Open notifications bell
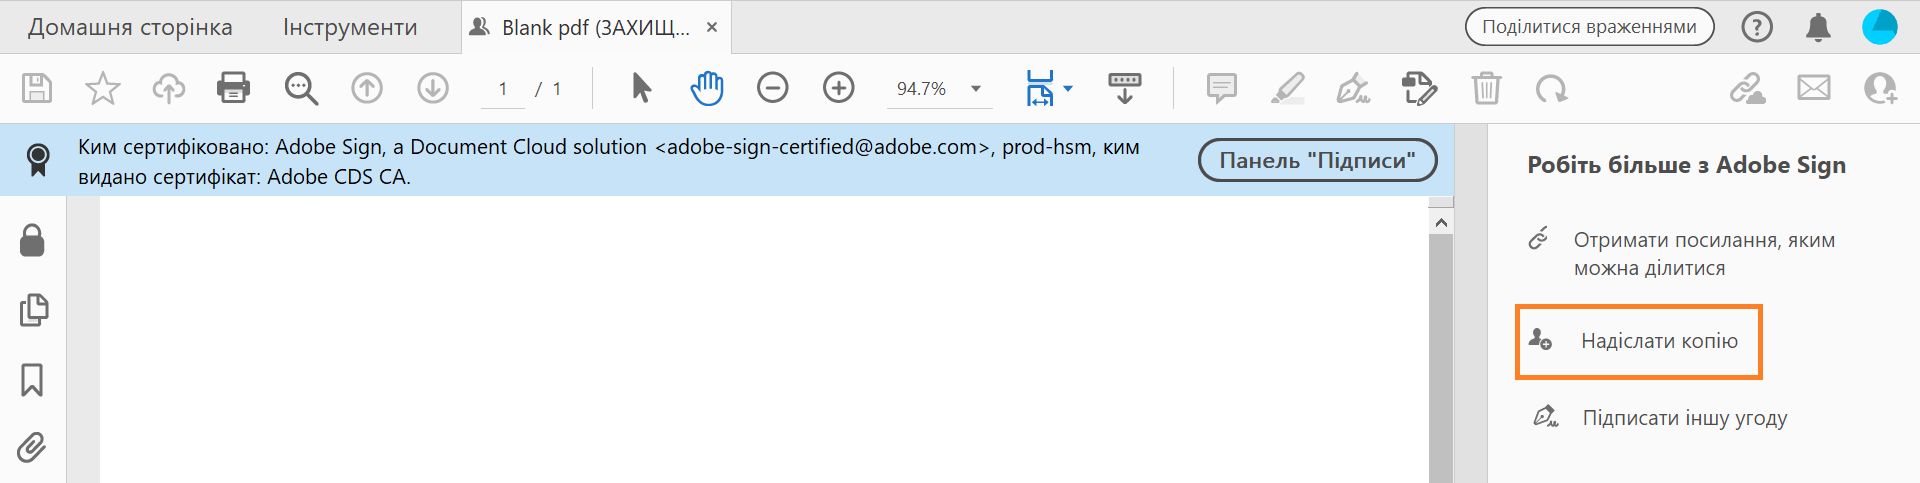 pyautogui.click(x=1818, y=27)
